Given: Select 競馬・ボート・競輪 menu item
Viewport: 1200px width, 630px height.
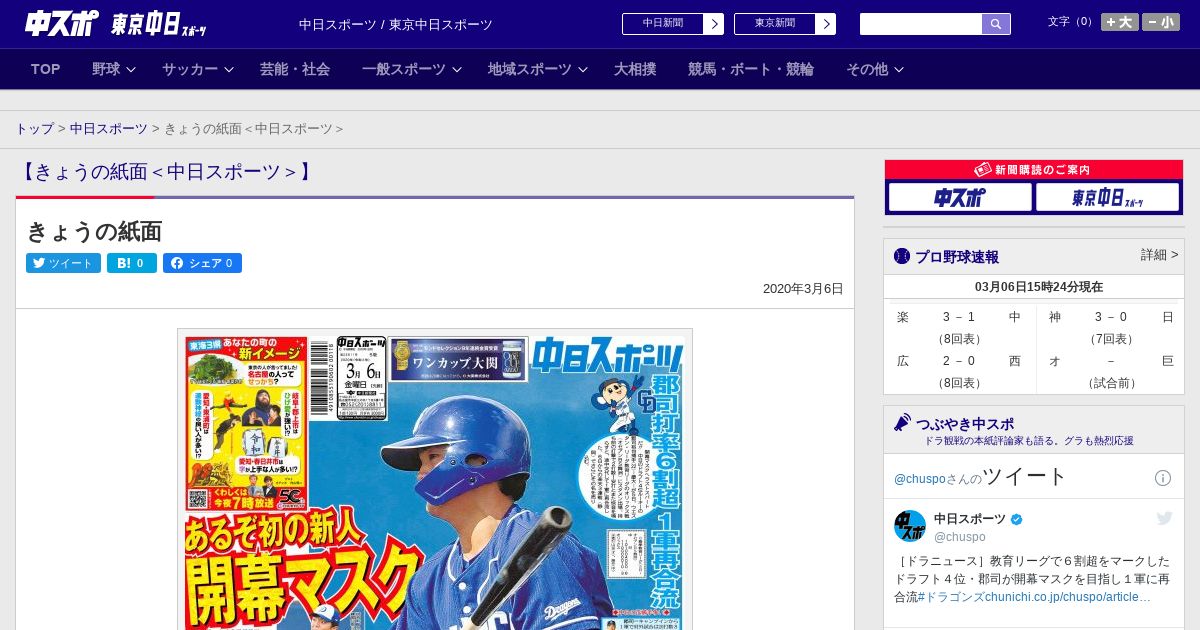Looking at the screenshot, I should click(x=751, y=69).
